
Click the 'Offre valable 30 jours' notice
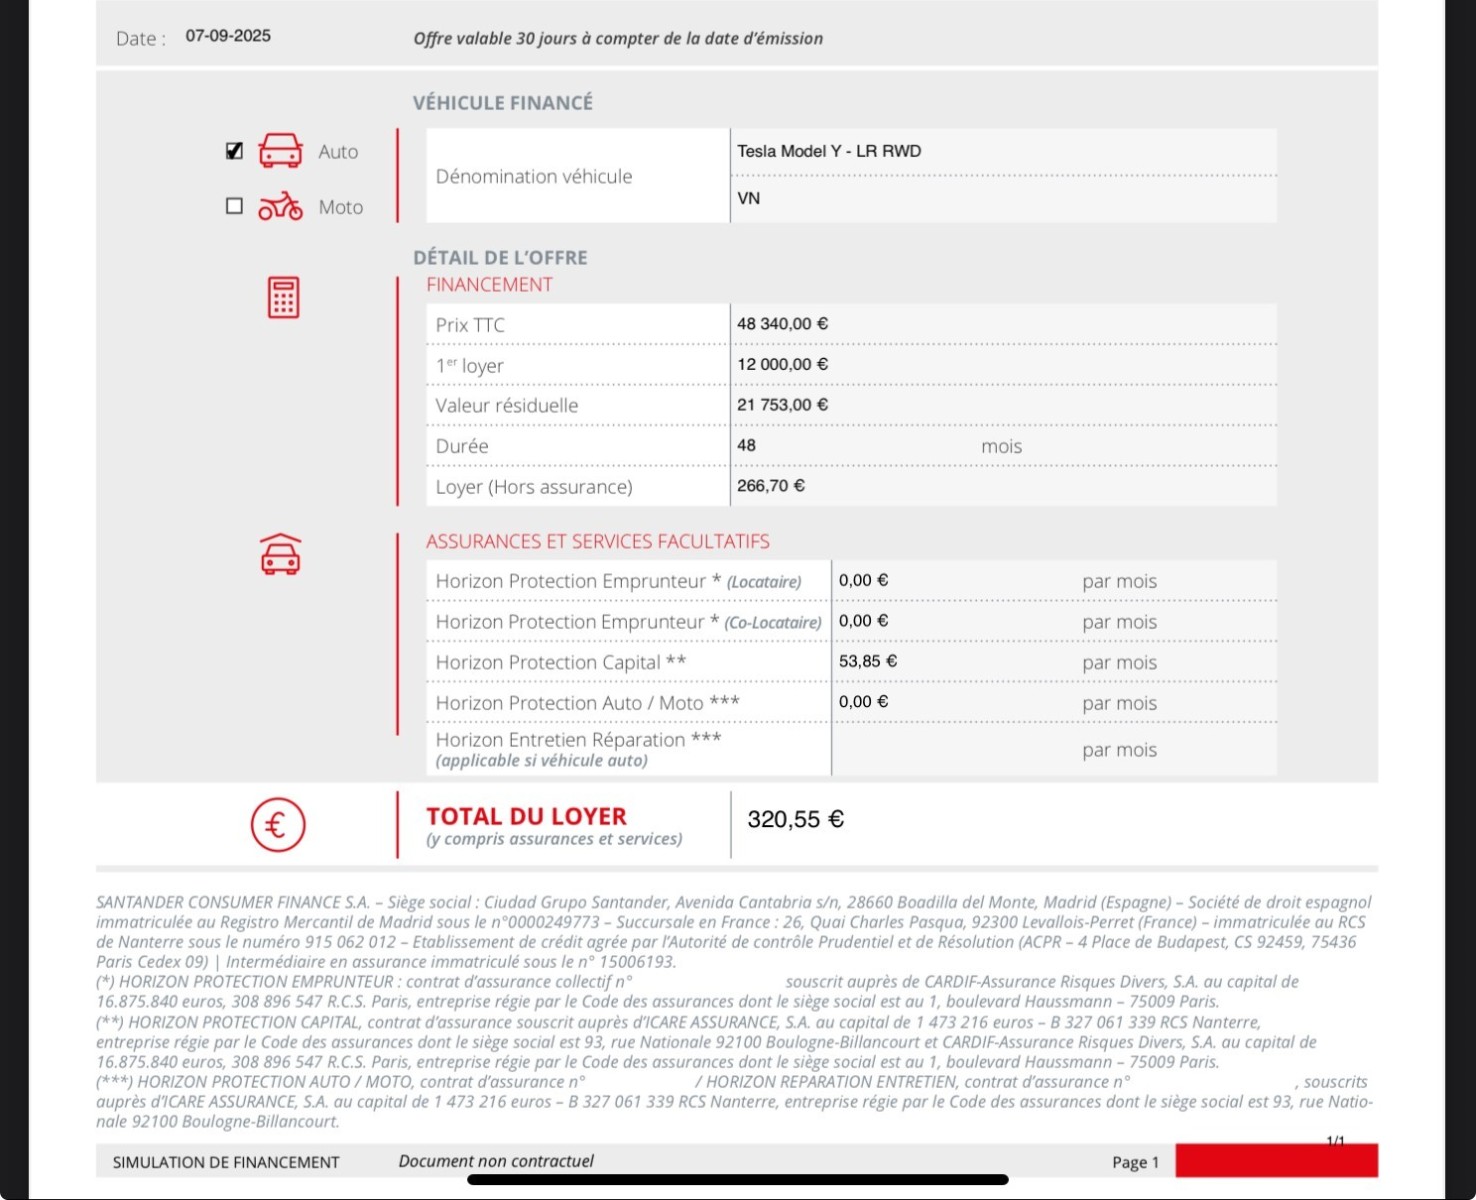(x=618, y=39)
